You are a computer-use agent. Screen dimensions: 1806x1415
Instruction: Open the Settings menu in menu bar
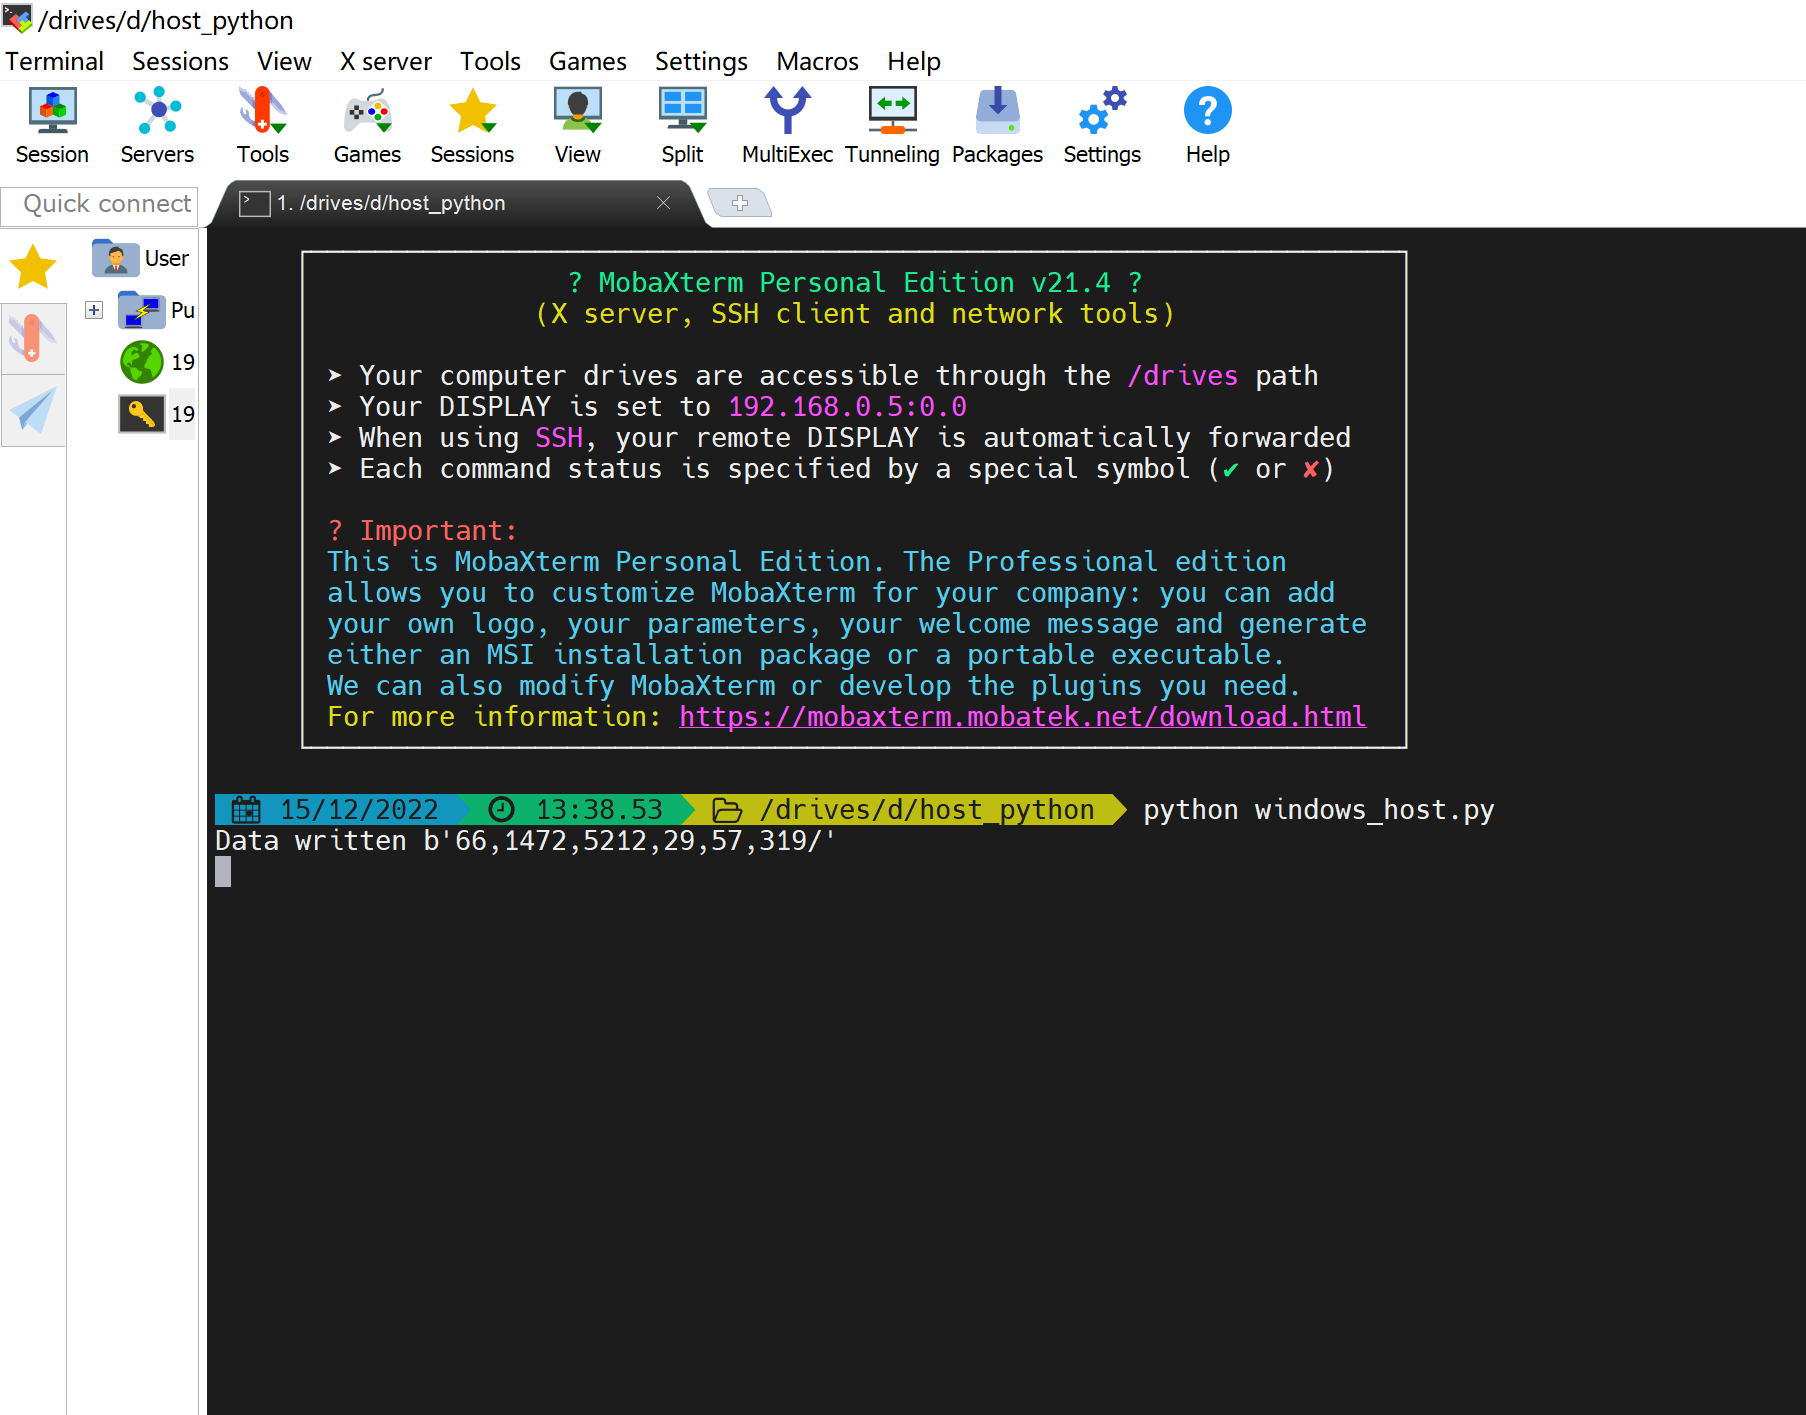tap(701, 61)
